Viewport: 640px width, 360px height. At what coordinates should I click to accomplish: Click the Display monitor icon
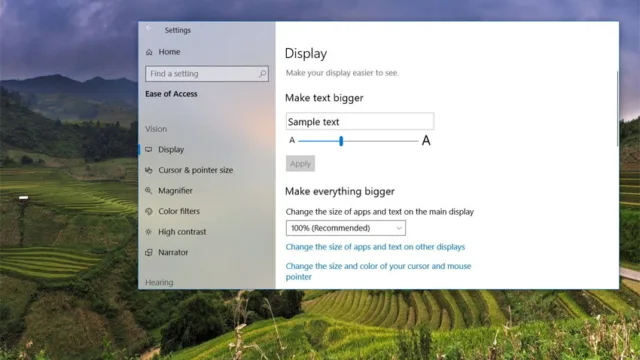pyautogui.click(x=149, y=149)
